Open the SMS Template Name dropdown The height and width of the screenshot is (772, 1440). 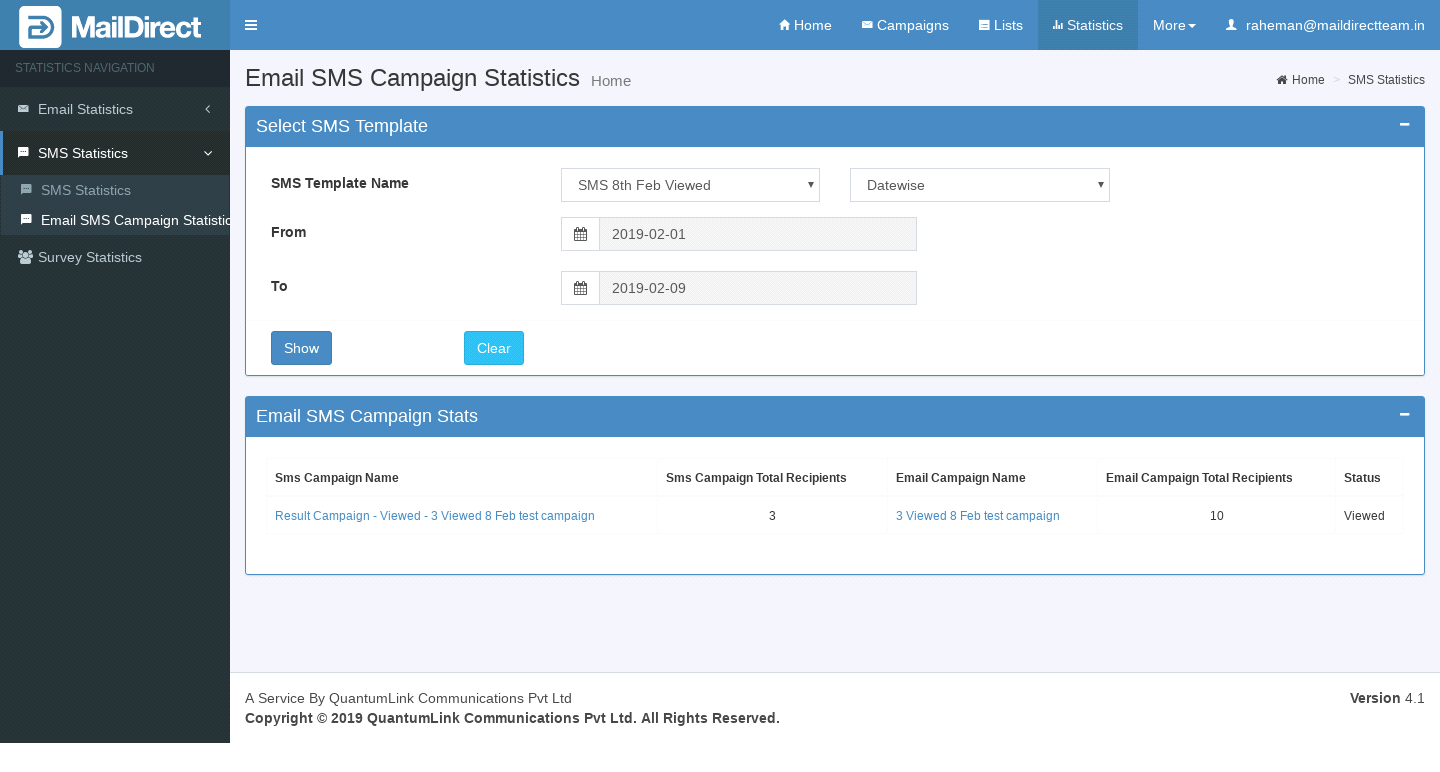pyautogui.click(x=690, y=185)
